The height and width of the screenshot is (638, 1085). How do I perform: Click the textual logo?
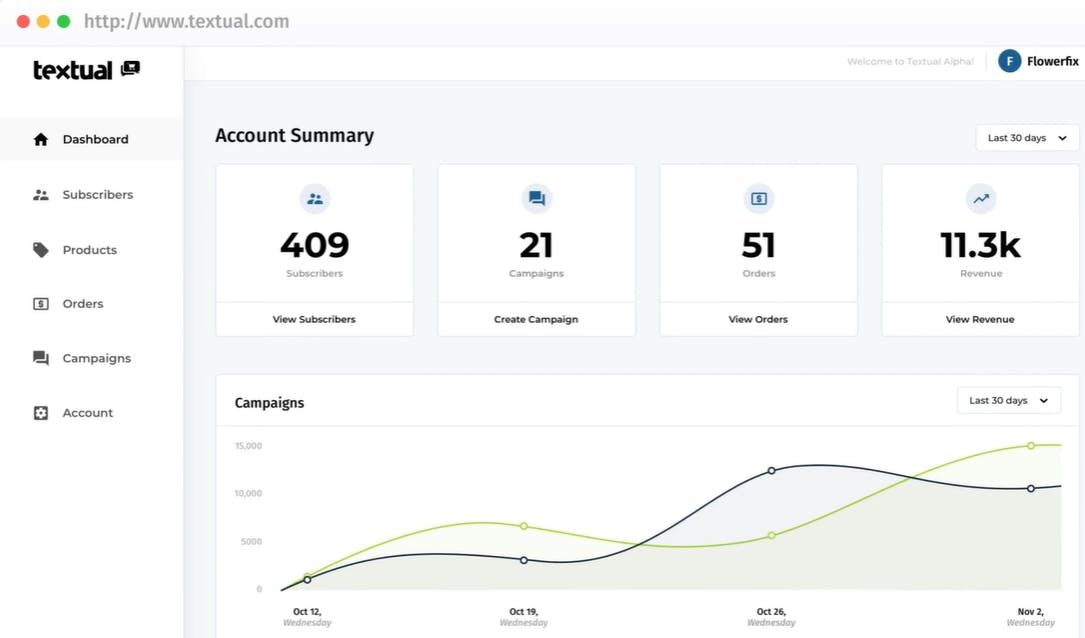[86, 69]
